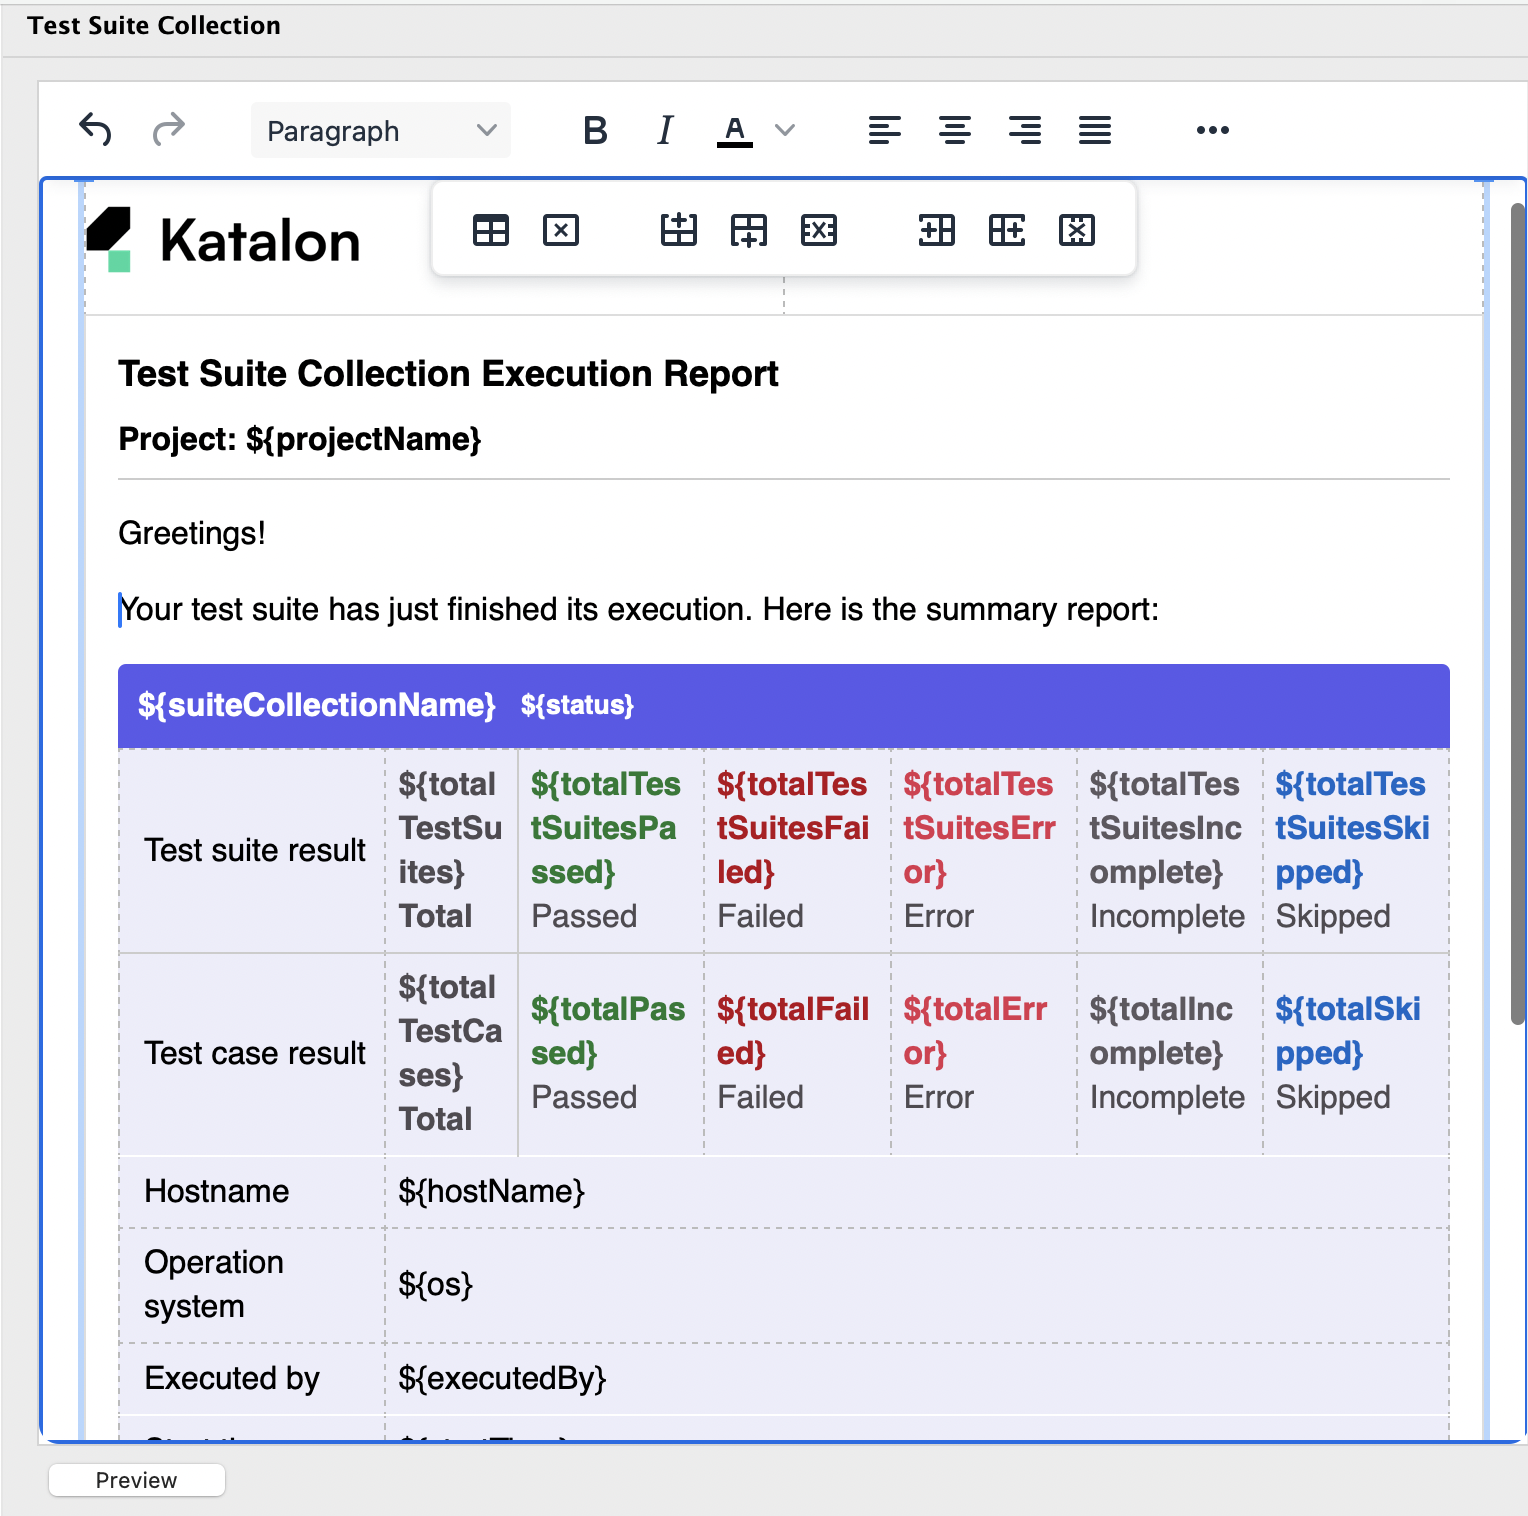1528x1516 pixels.
Task: Click the ${totalIncomplete} cell
Action: [1169, 1054]
